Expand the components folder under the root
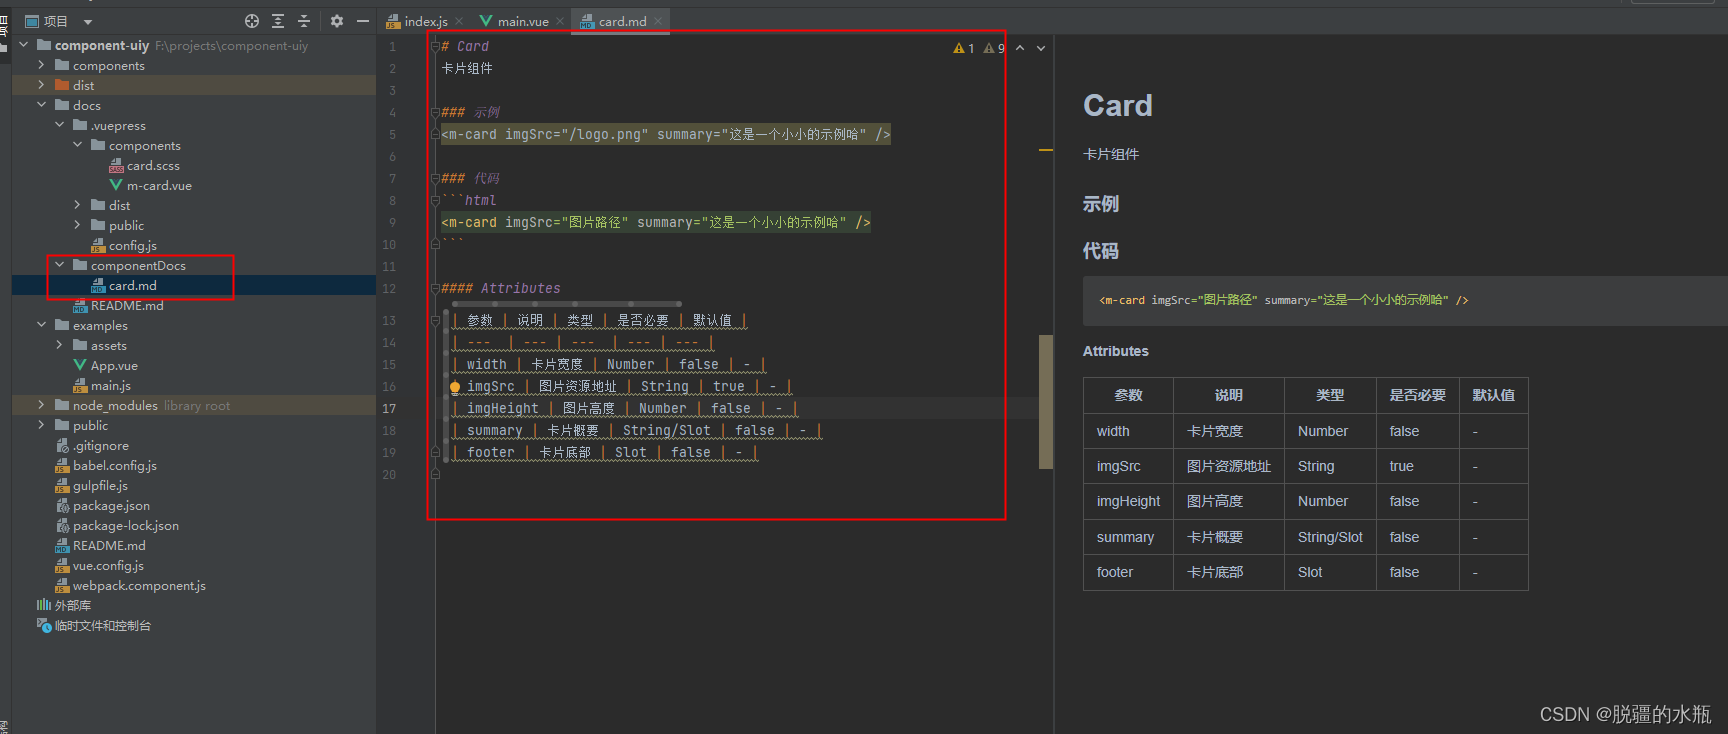This screenshot has height=734, width=1728. [41, 65]
